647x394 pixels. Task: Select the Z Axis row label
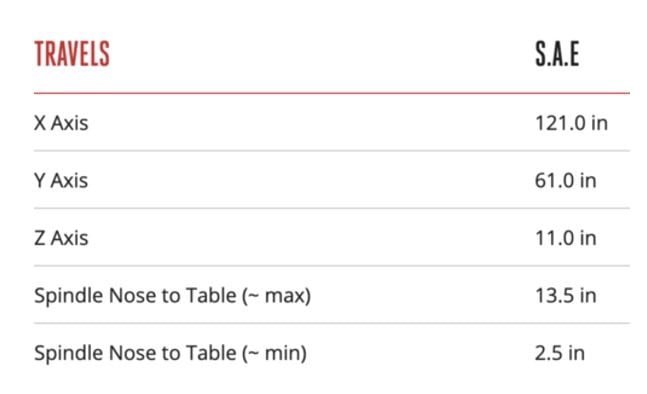coord(61,238)
